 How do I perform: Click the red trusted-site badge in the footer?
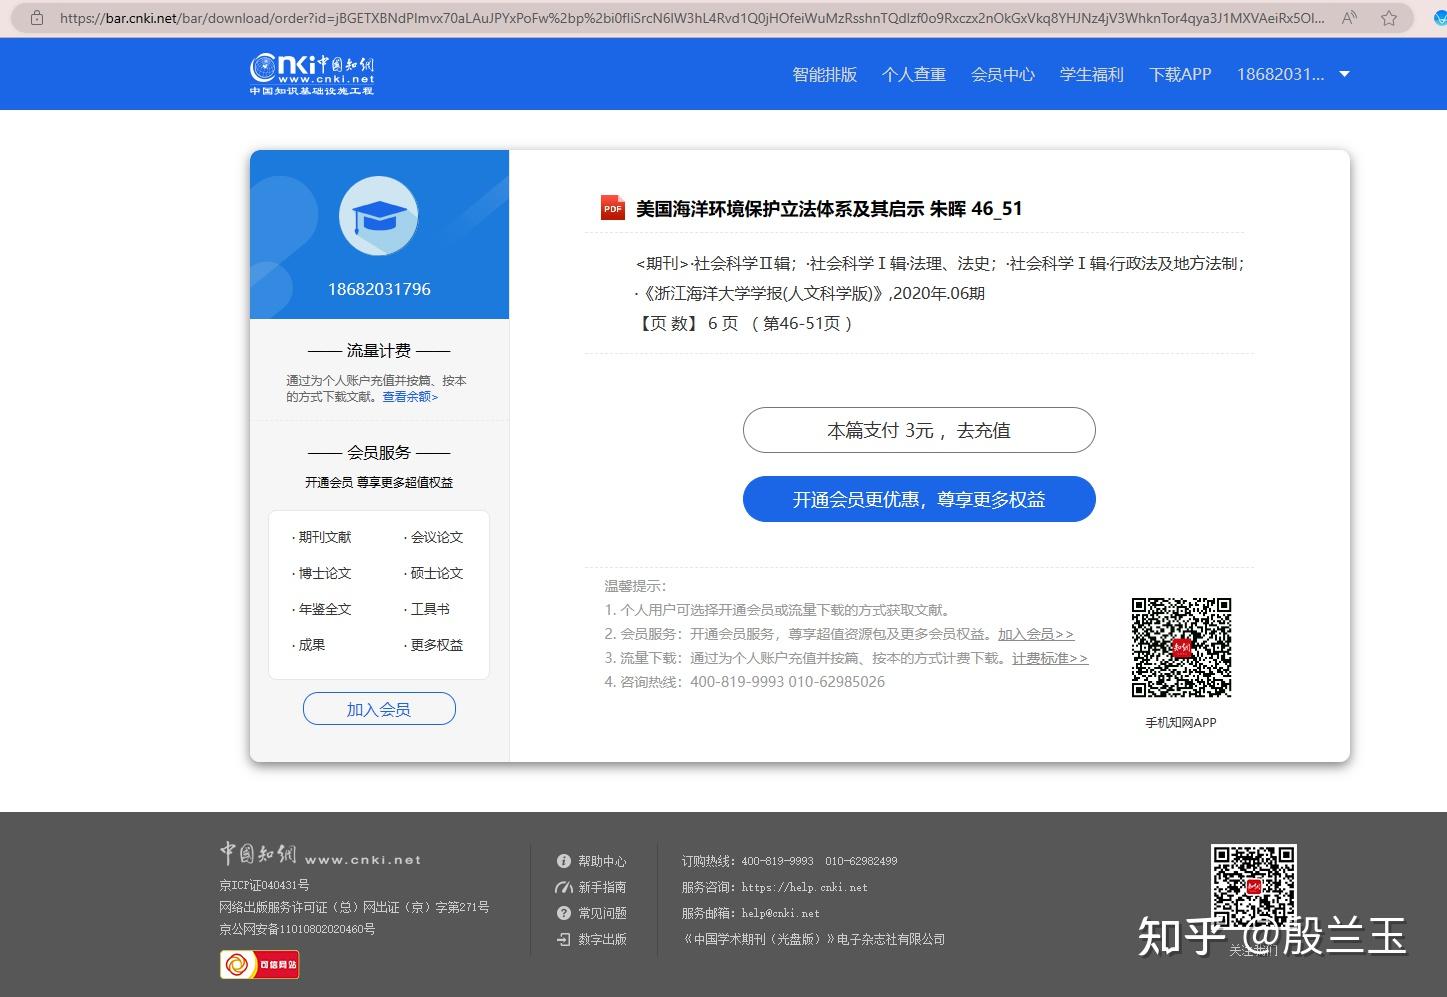259,964
